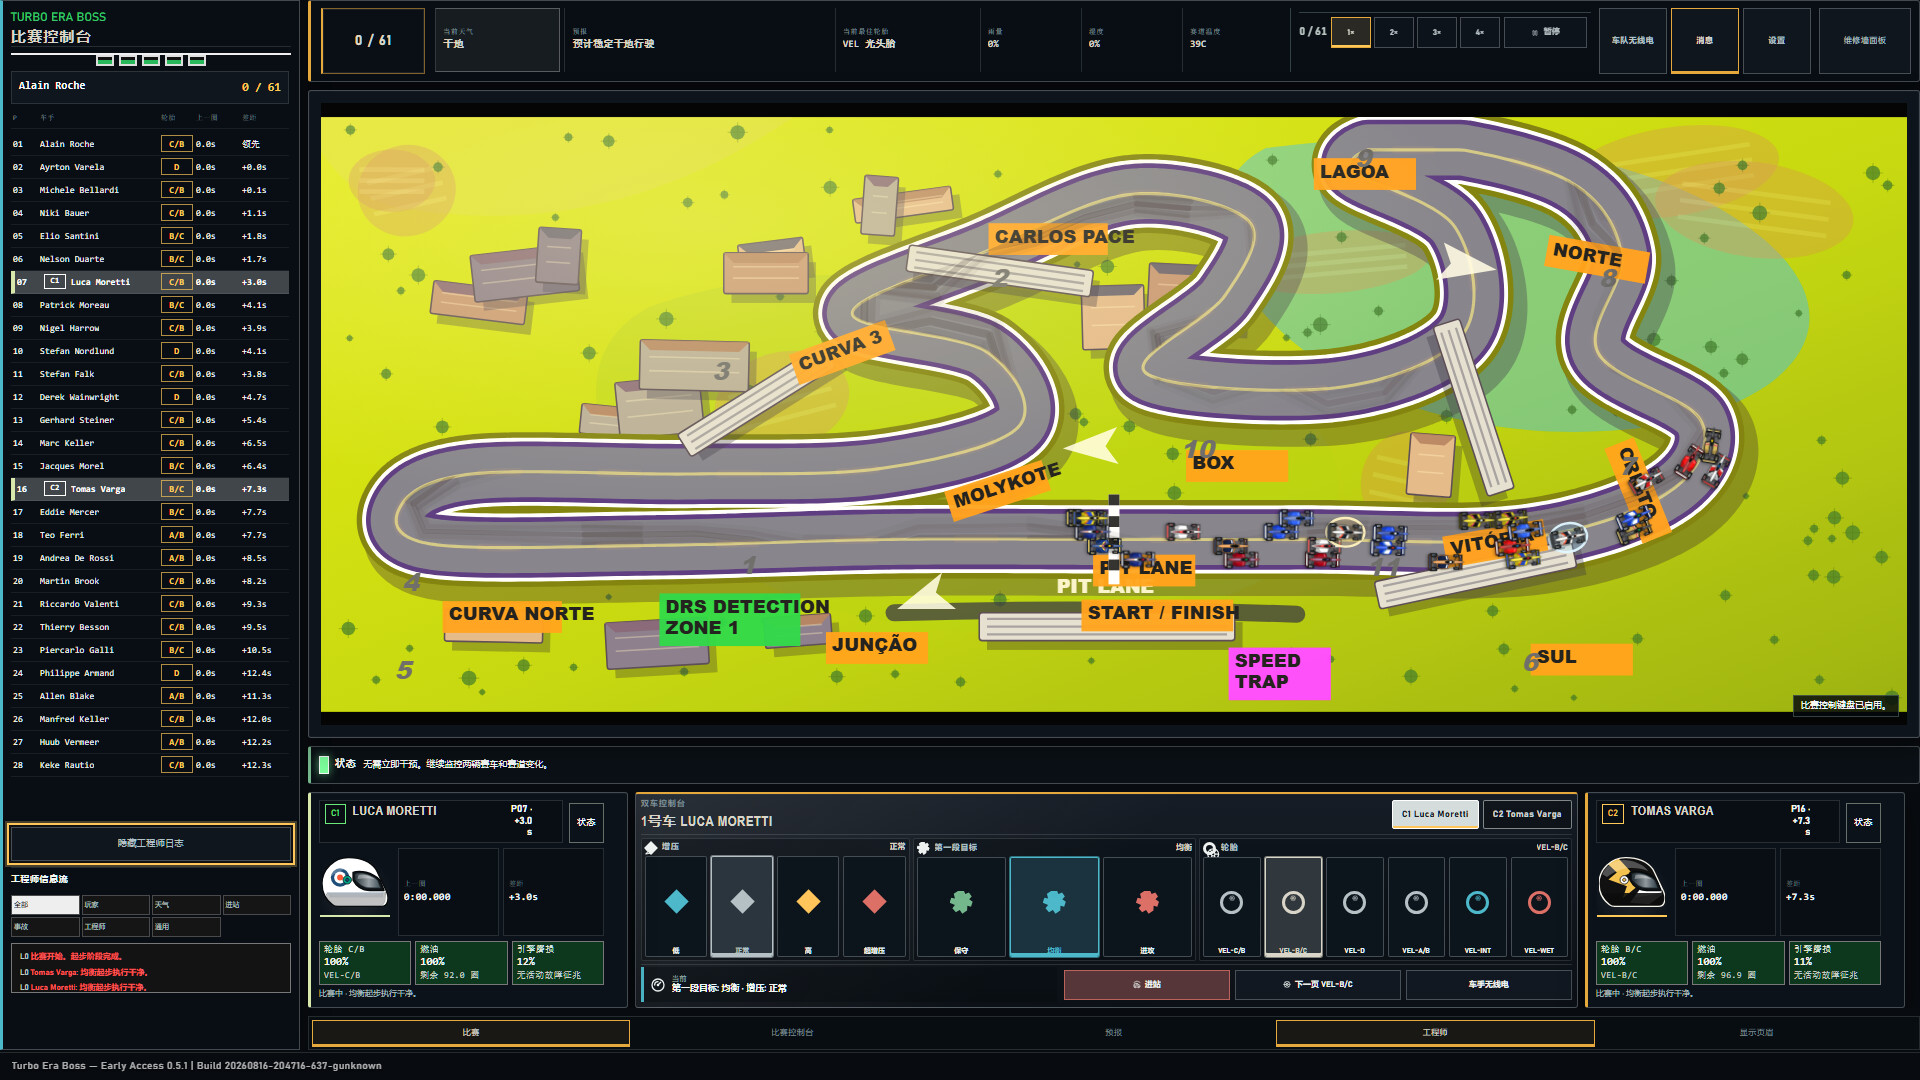Viewport: 1920px width, 1080px height.
Task: Click the tyre section header icon
Action: 1210,848
